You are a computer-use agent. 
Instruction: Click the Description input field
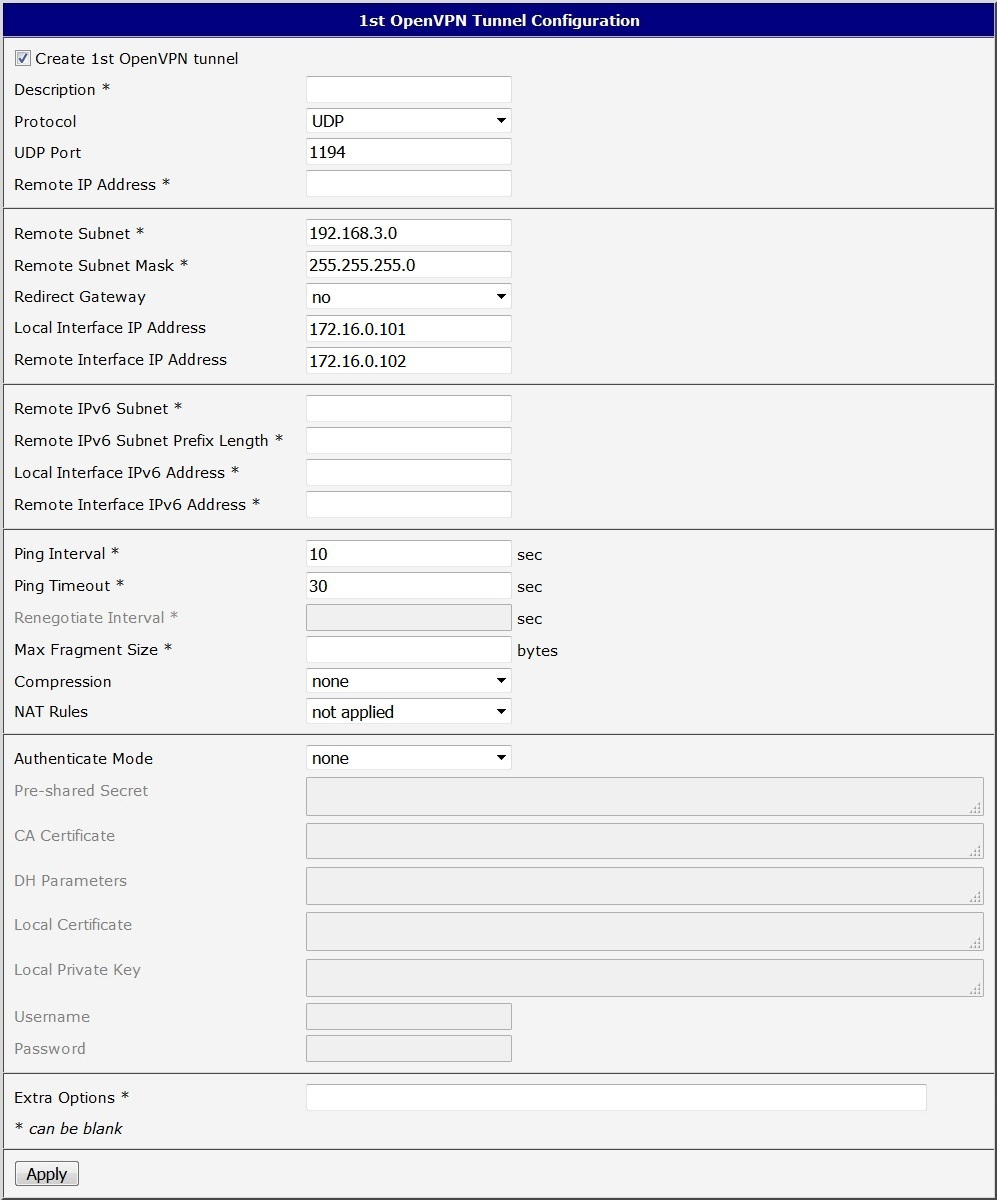pos(409,90)
